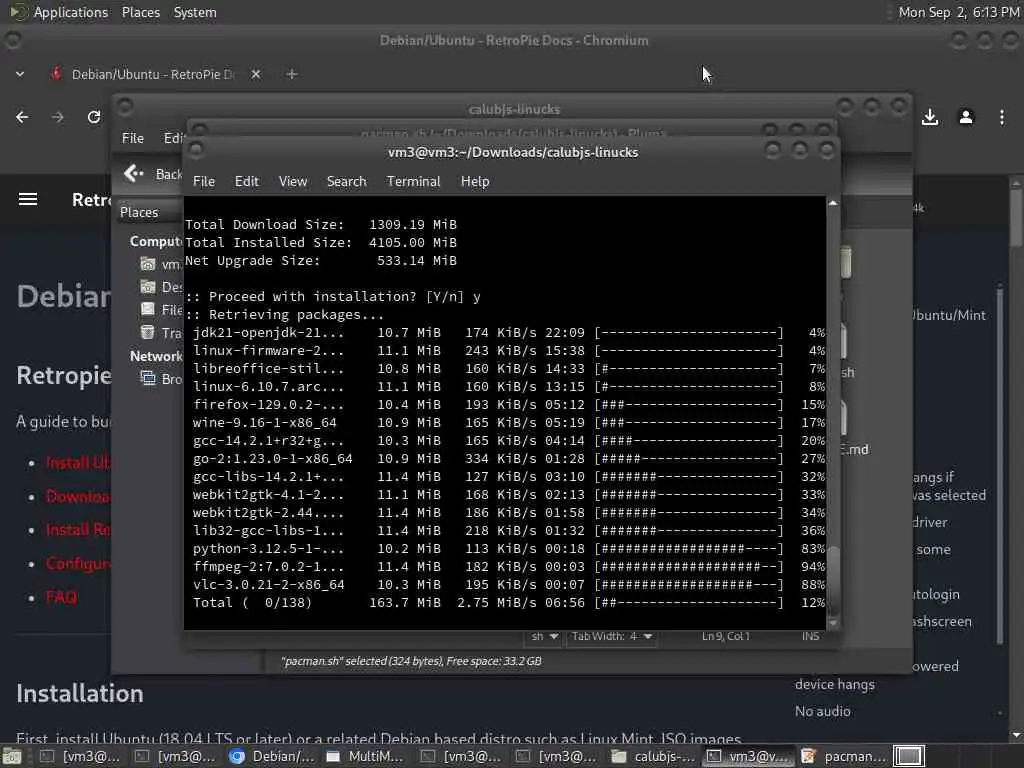Open the Places menu in top panel
This screenshot has width=1024, height=768.
[x=140, y=12]
